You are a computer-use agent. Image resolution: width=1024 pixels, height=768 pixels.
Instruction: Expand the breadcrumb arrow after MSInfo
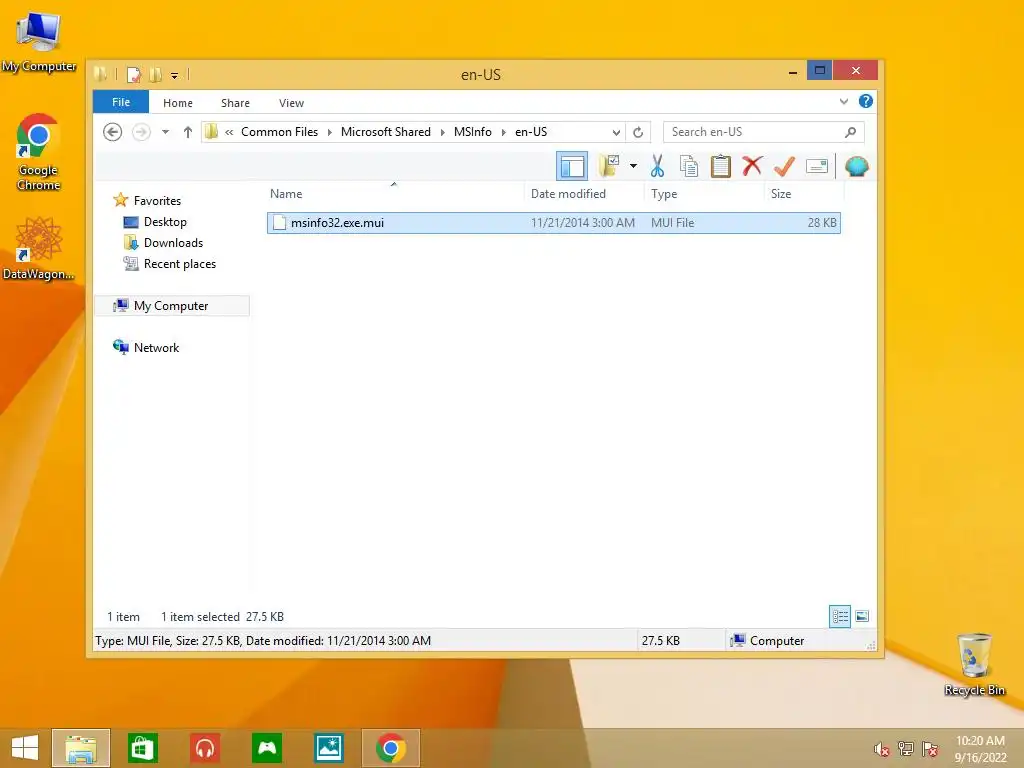click(x=504, y=132)
